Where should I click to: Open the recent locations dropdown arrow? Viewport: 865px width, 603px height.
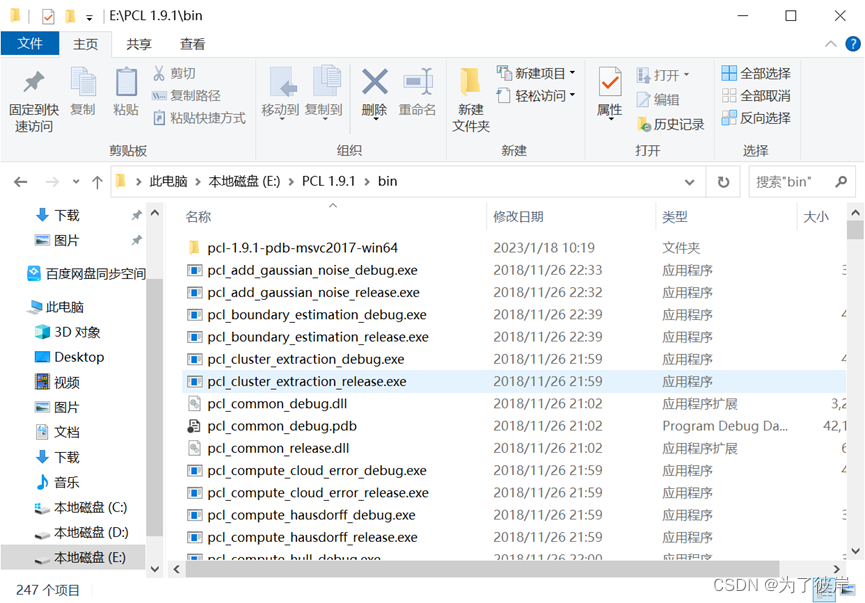tap(76, 182)
